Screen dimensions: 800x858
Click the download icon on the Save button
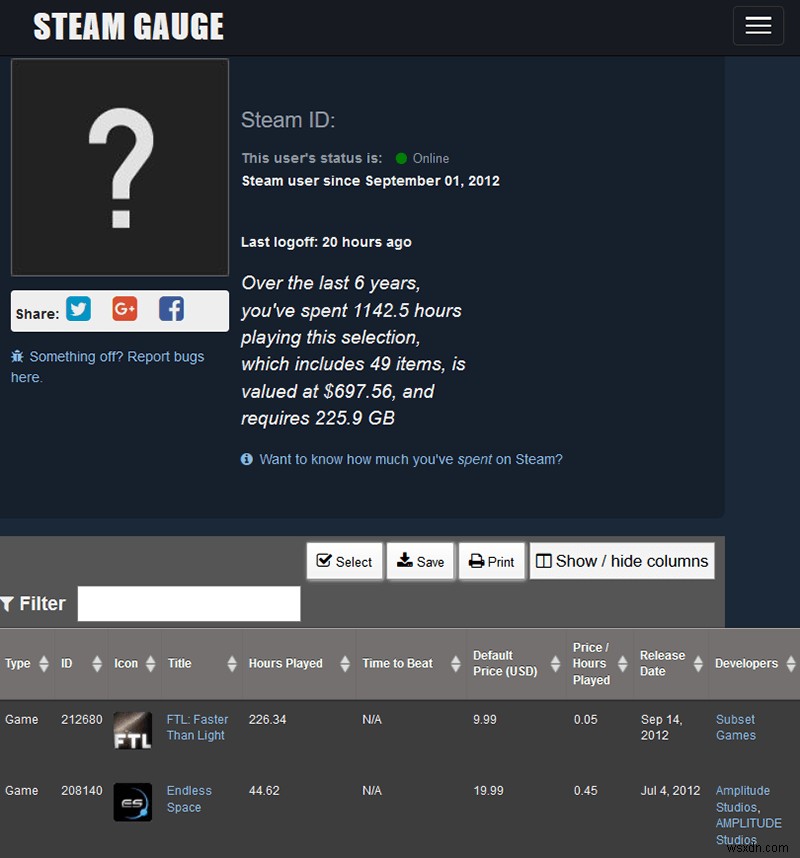[x=406, y=561]
